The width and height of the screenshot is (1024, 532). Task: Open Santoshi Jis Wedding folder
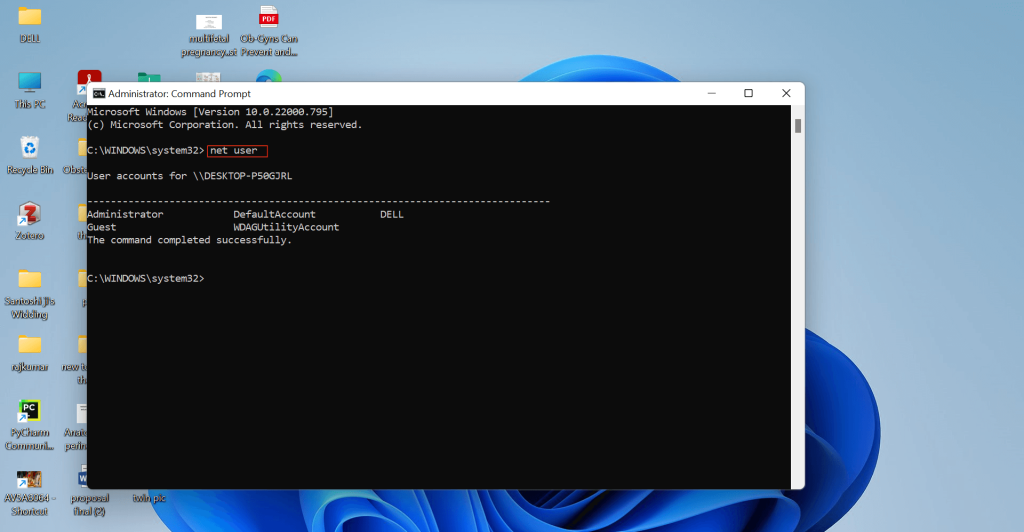tap(29, 294)
